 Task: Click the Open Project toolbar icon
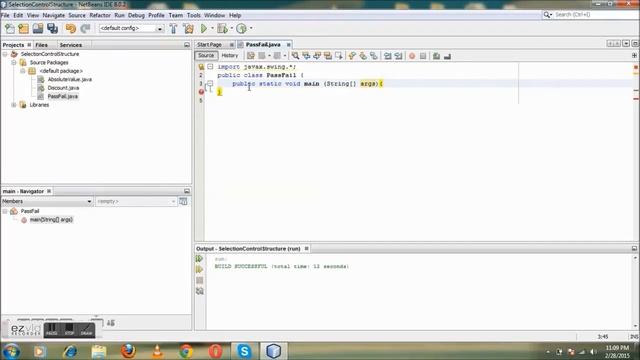pyautogui.click(x=38, y=28)
